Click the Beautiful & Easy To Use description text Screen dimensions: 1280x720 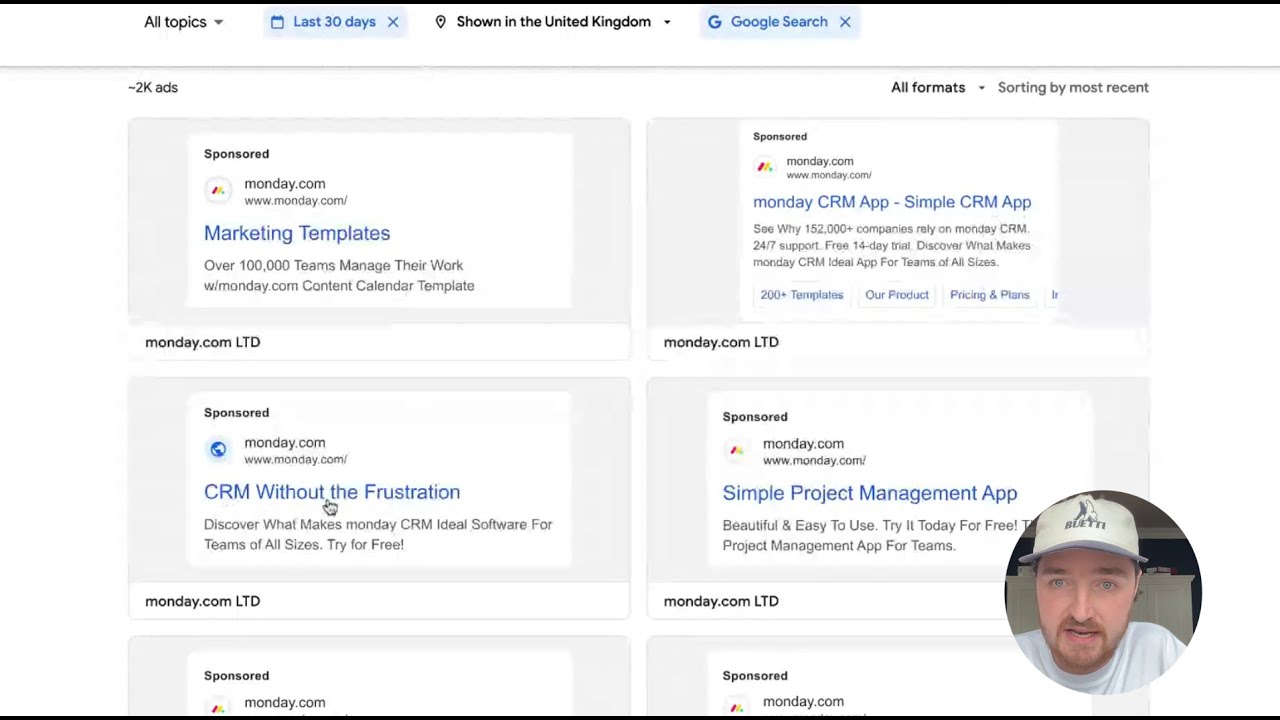point(876,535)
